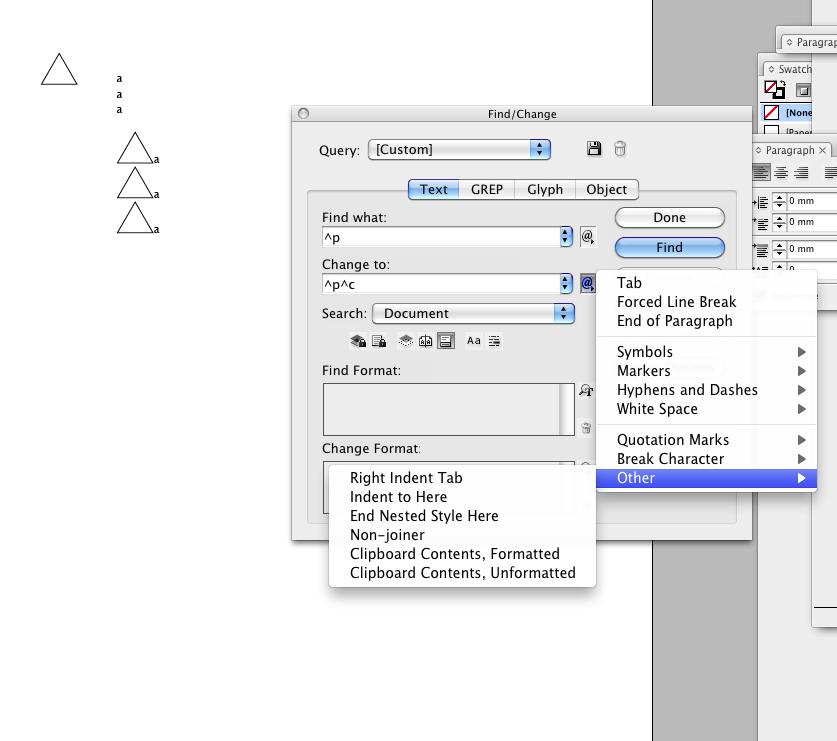
Task: Expand the Hyphens and Dashes submenu
Action: click(706, 390)
